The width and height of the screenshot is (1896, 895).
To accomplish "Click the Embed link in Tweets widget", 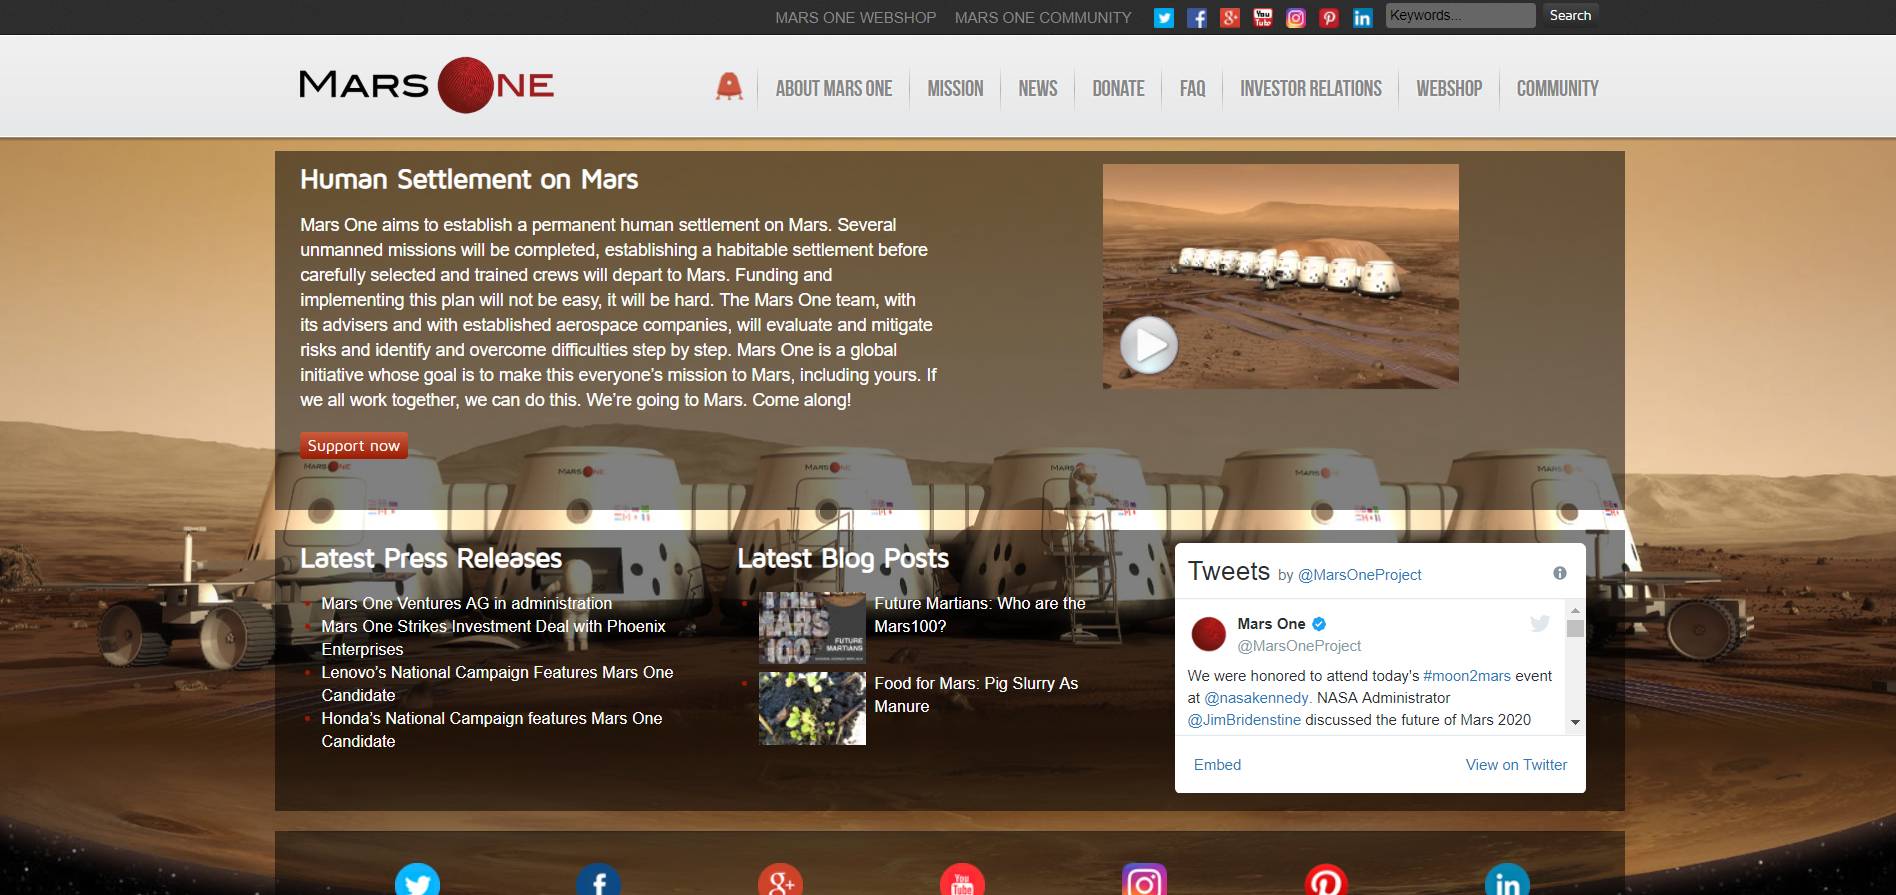I will [1217, 765].
